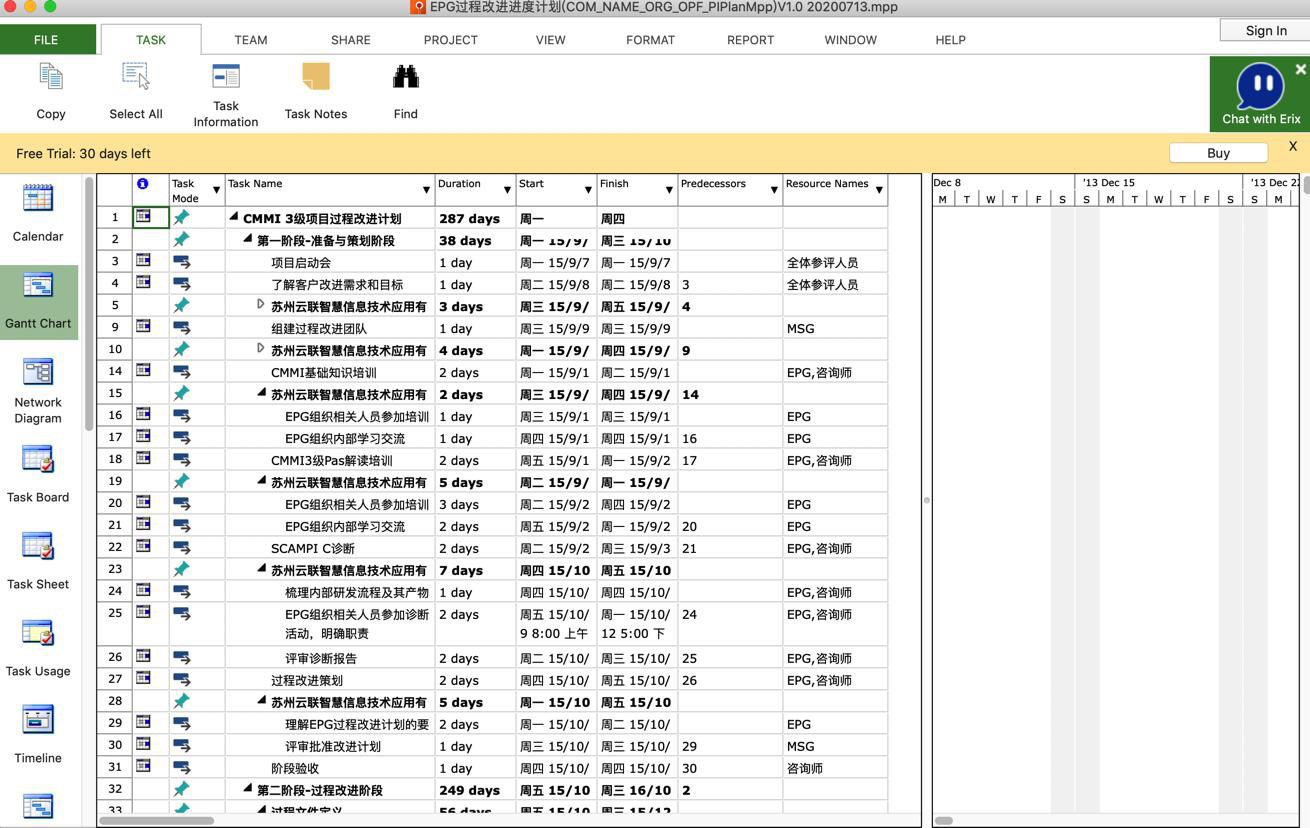Viewport: 1310px width, 828px height.
Task: Select Gantt Chart view in sidebar
Action: 38,301
